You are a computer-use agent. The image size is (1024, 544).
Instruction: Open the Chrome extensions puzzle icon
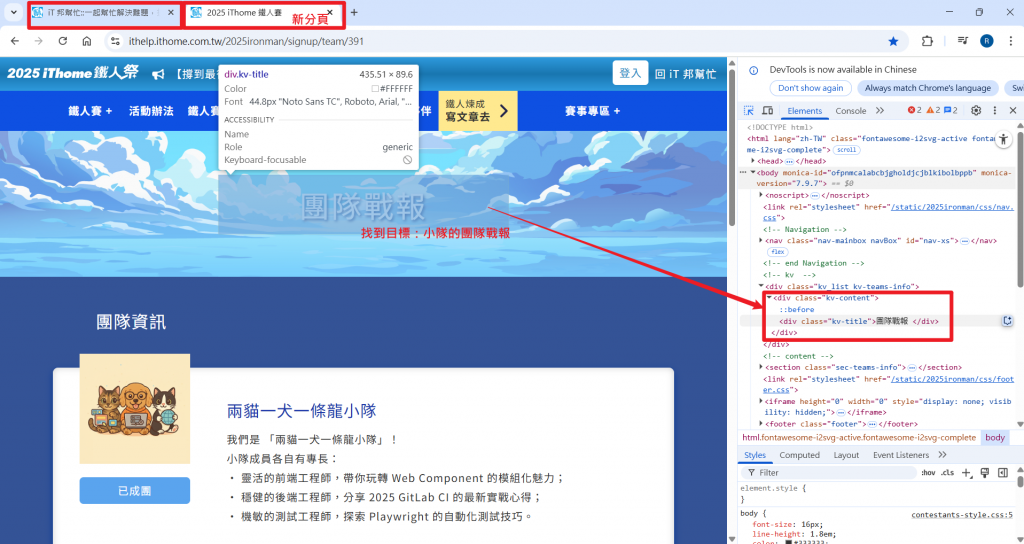(927, 41)
